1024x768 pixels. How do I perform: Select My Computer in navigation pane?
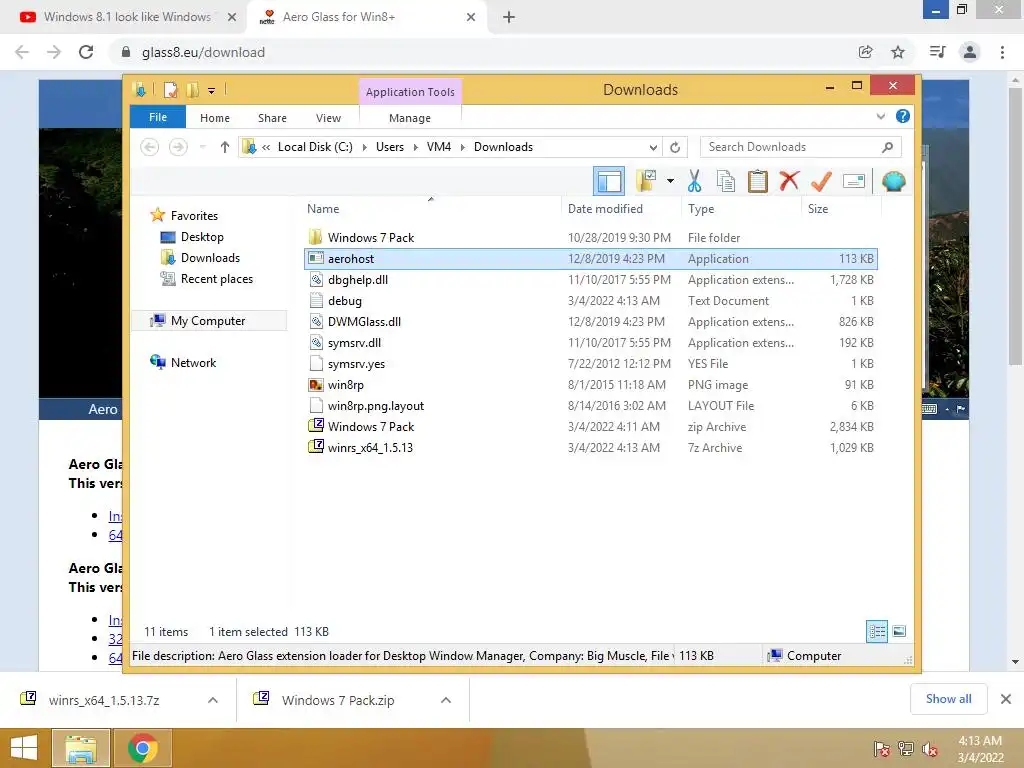208,321
